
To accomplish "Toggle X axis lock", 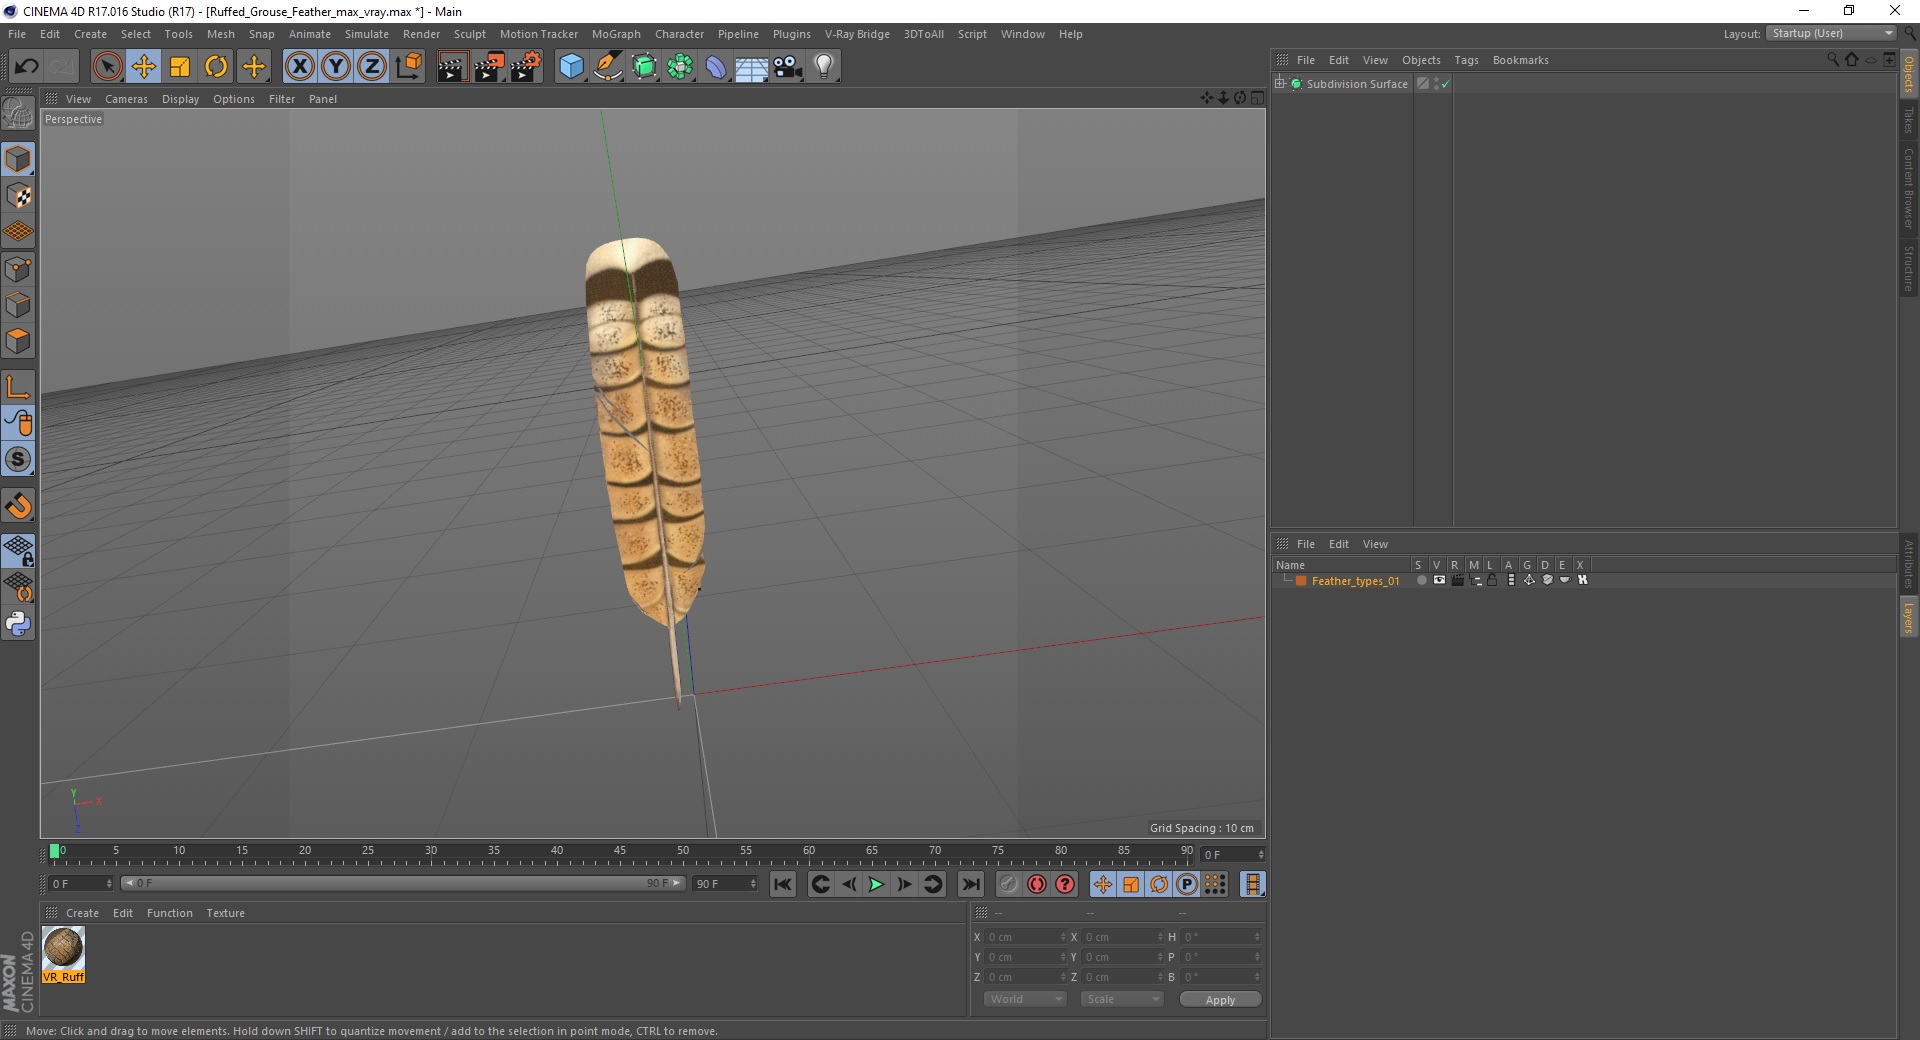I will click(x=299, y=67).
